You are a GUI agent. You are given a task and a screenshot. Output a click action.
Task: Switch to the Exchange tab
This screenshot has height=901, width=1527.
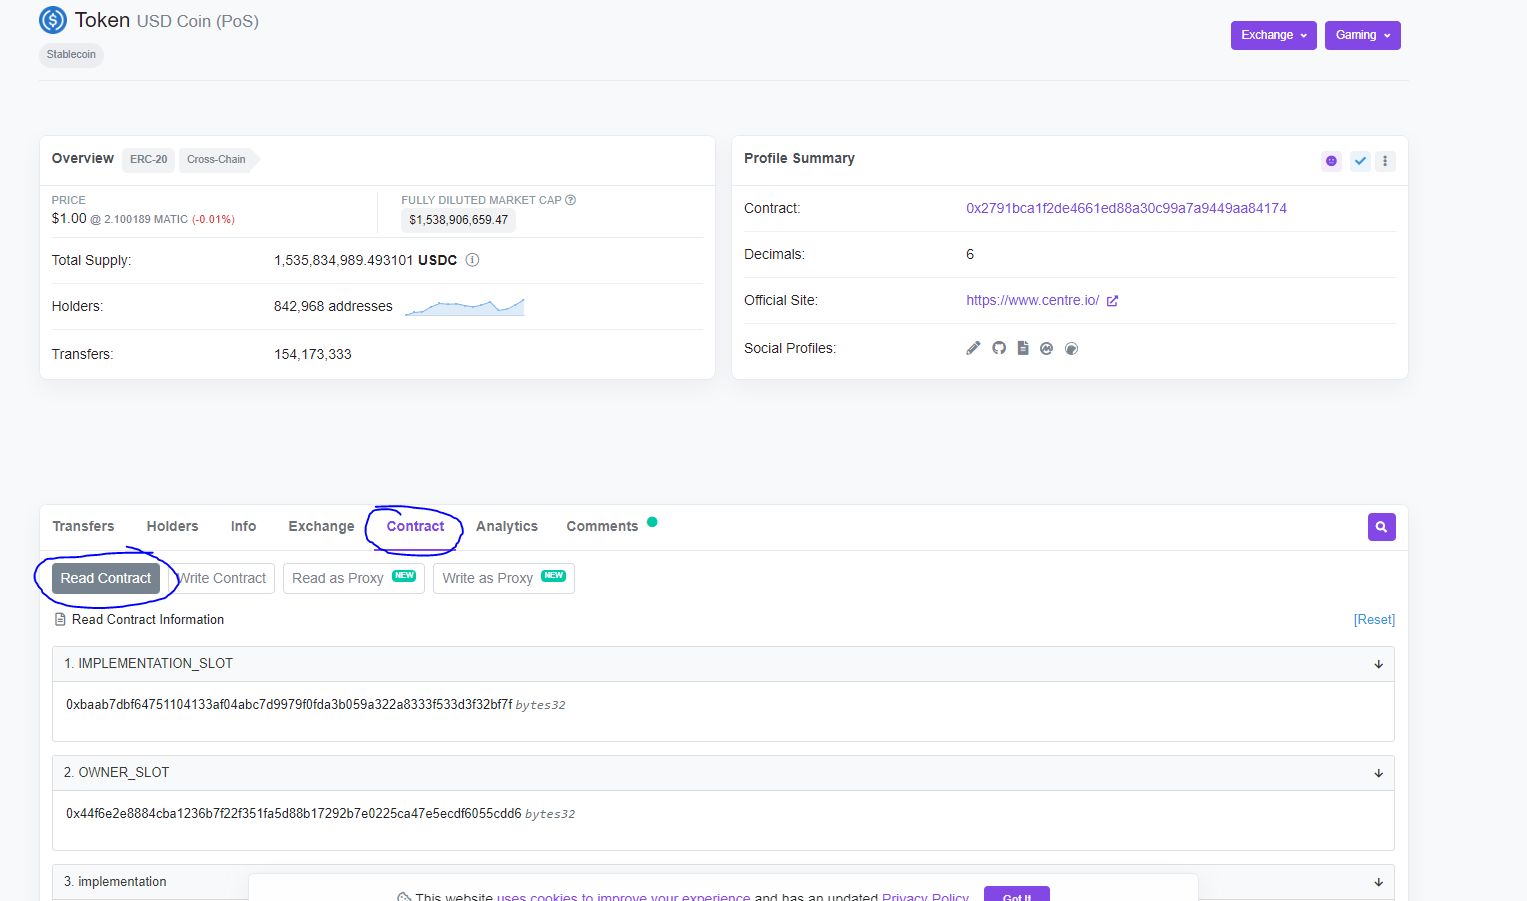(321, 526)
